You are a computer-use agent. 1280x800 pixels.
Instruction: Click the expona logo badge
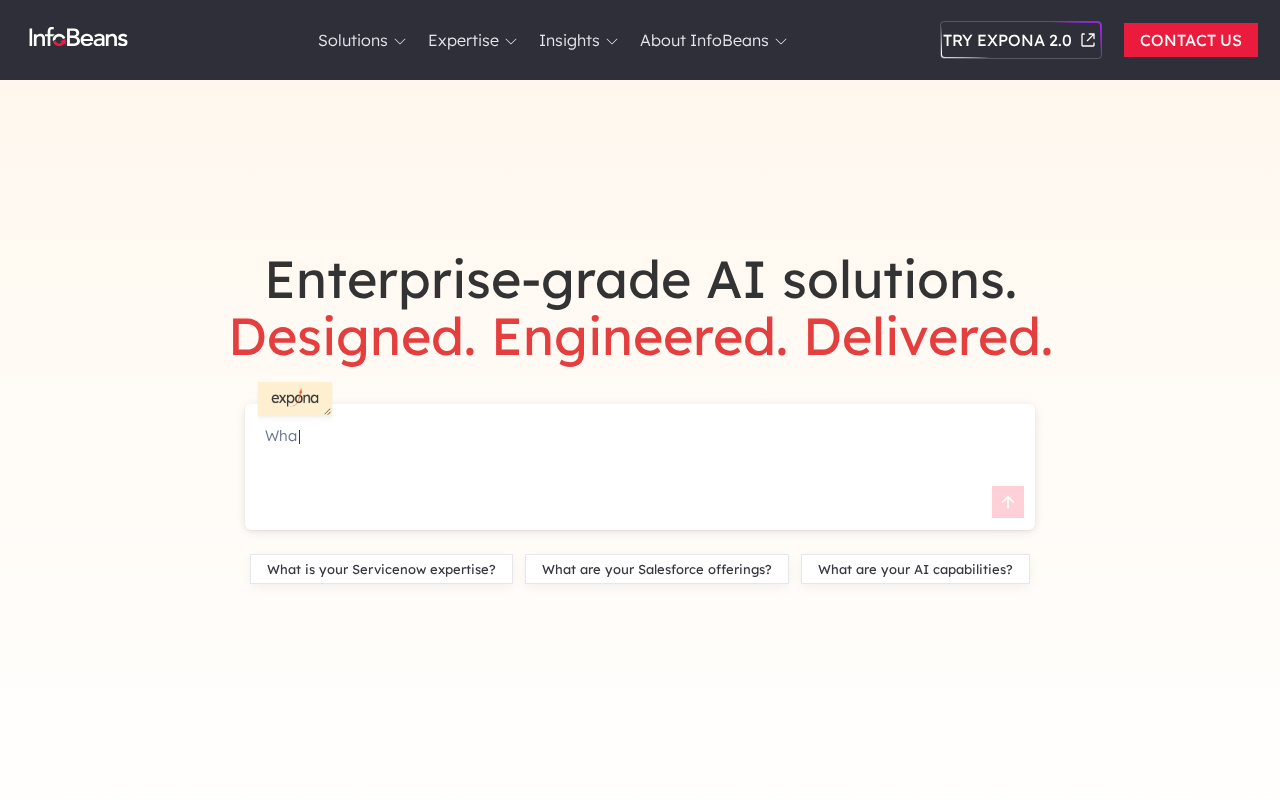coord(294,398)
